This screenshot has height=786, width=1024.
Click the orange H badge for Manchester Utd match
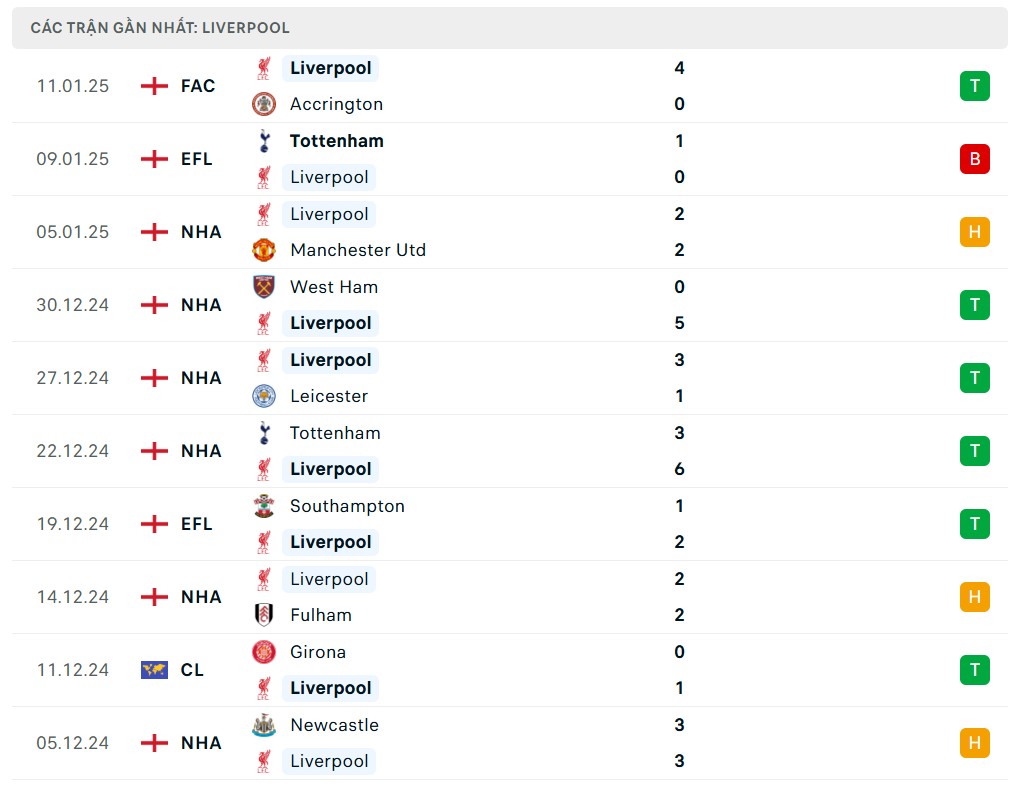click(x=974, y=232)
